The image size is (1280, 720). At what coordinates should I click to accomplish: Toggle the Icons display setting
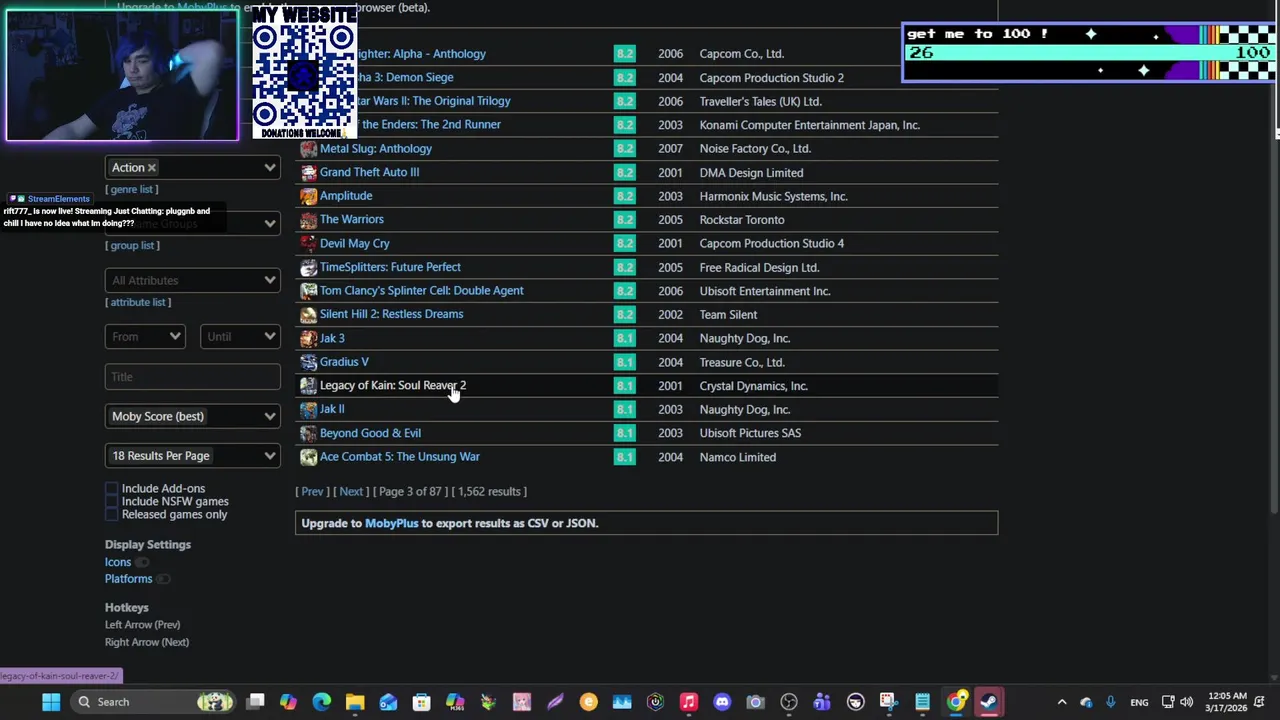pyautogui.click(x=142, y=562)
